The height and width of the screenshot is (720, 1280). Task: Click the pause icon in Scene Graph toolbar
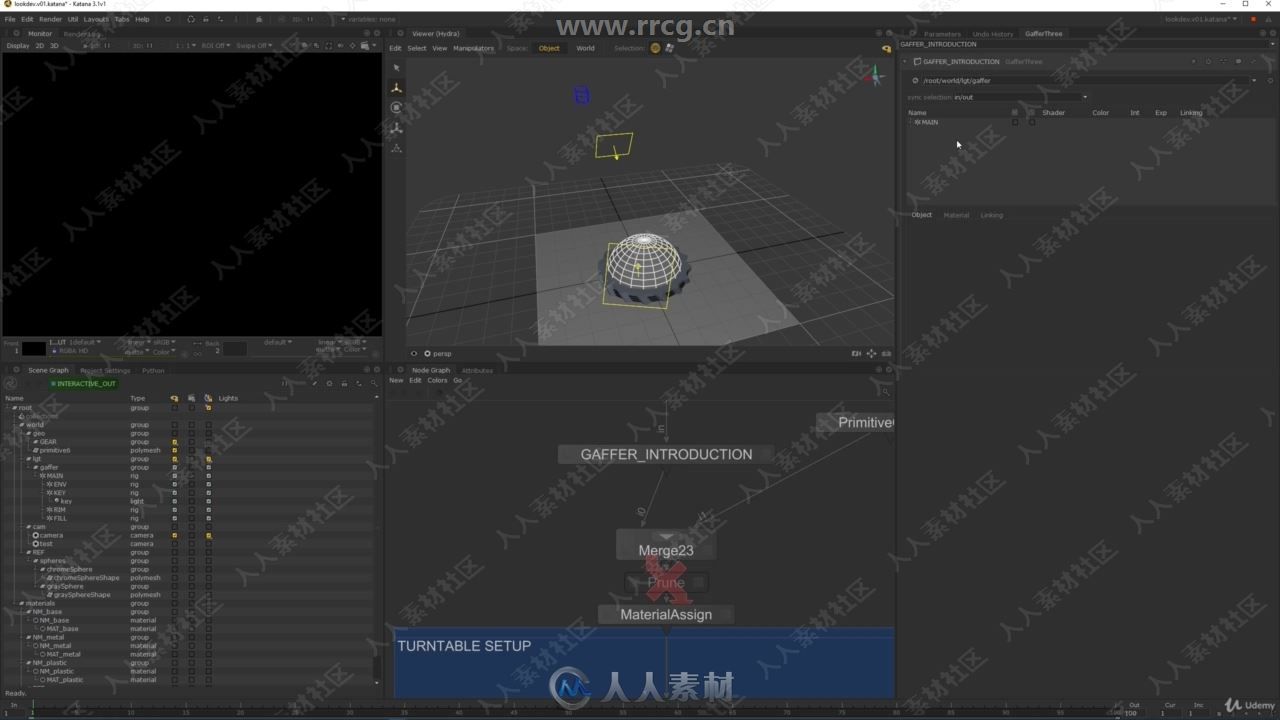click(x=284, y=383)
